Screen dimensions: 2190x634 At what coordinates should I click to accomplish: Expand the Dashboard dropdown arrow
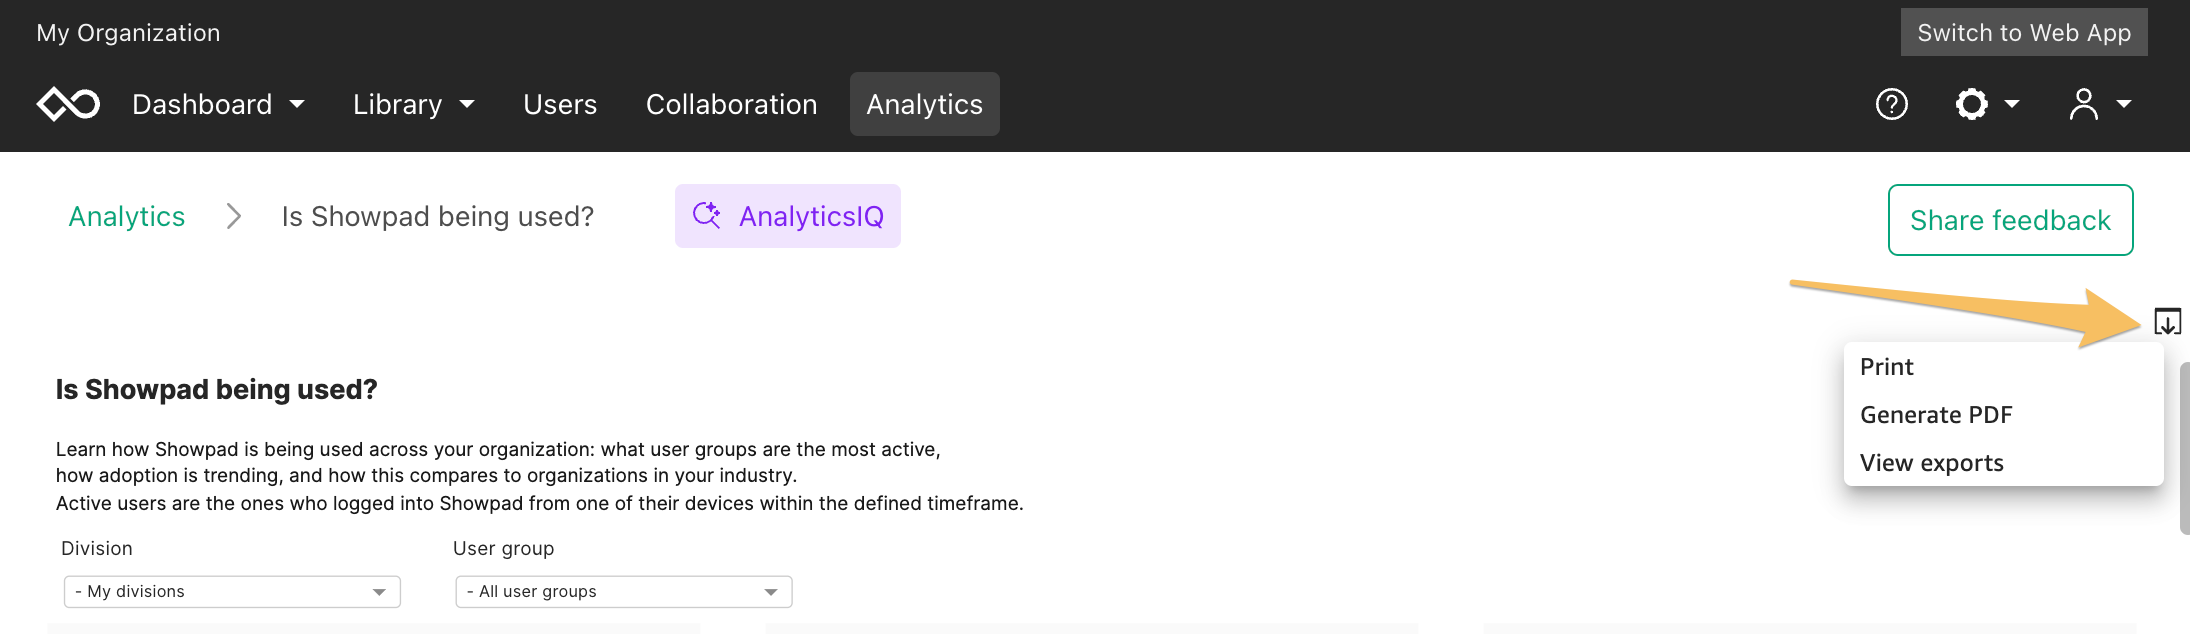[x=297, y=104]
